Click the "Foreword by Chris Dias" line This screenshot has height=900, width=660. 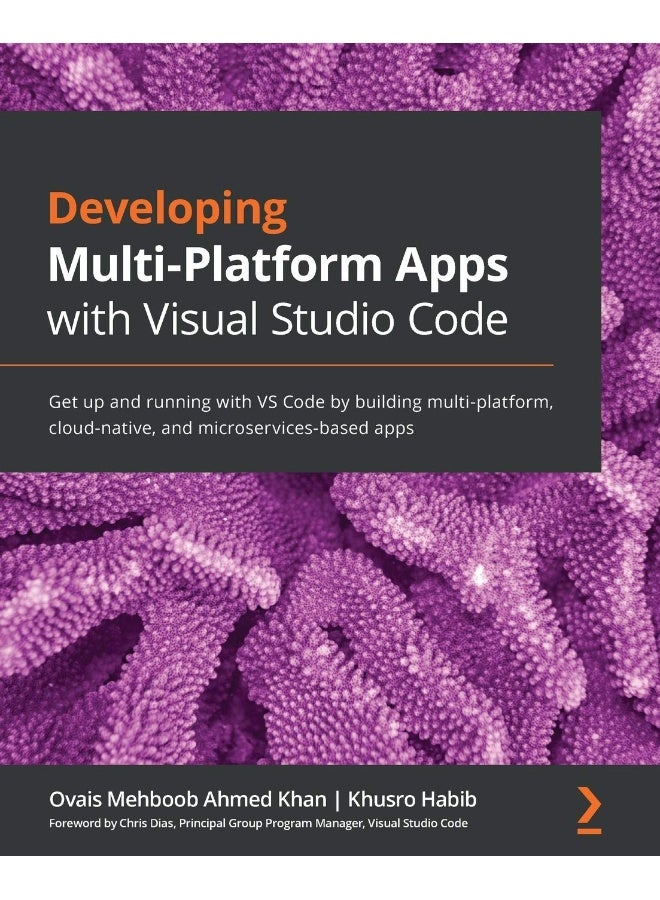click(258, 824)
